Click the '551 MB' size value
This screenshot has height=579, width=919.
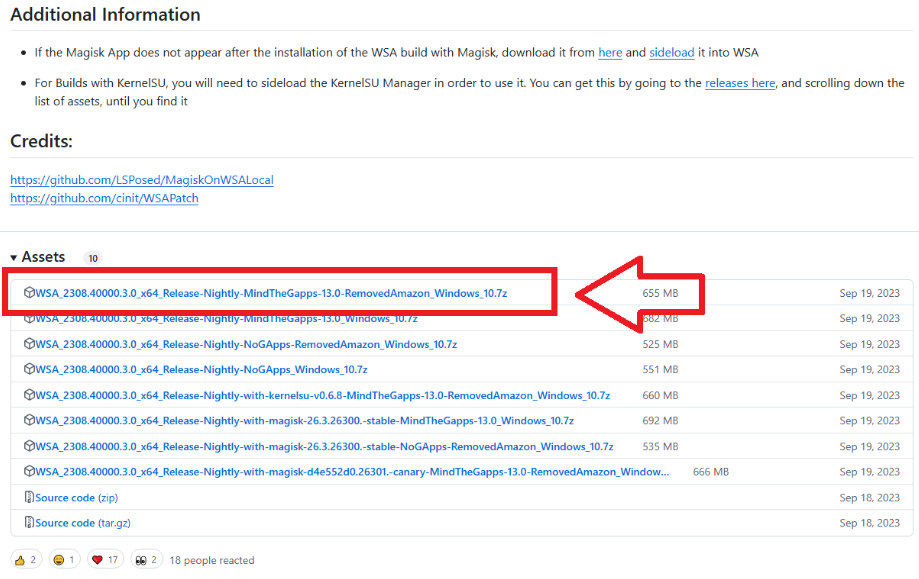(660, 370)
